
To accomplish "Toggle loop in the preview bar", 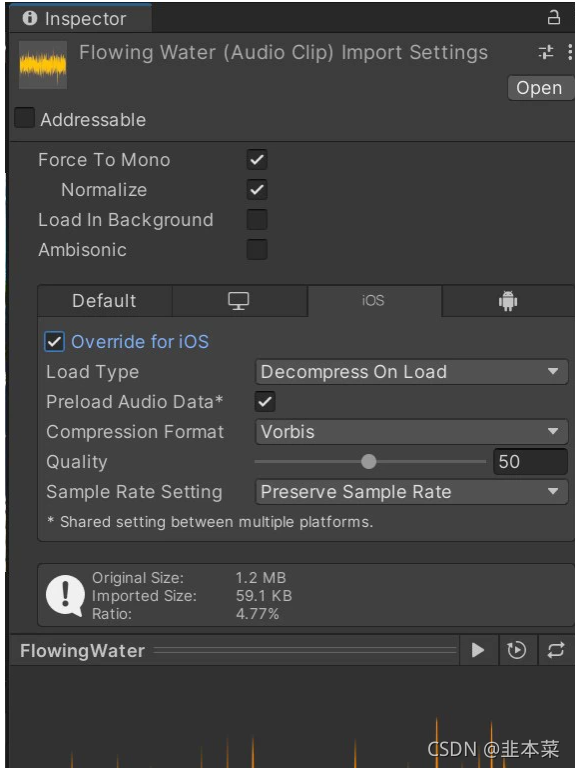I will click(556, 650).
